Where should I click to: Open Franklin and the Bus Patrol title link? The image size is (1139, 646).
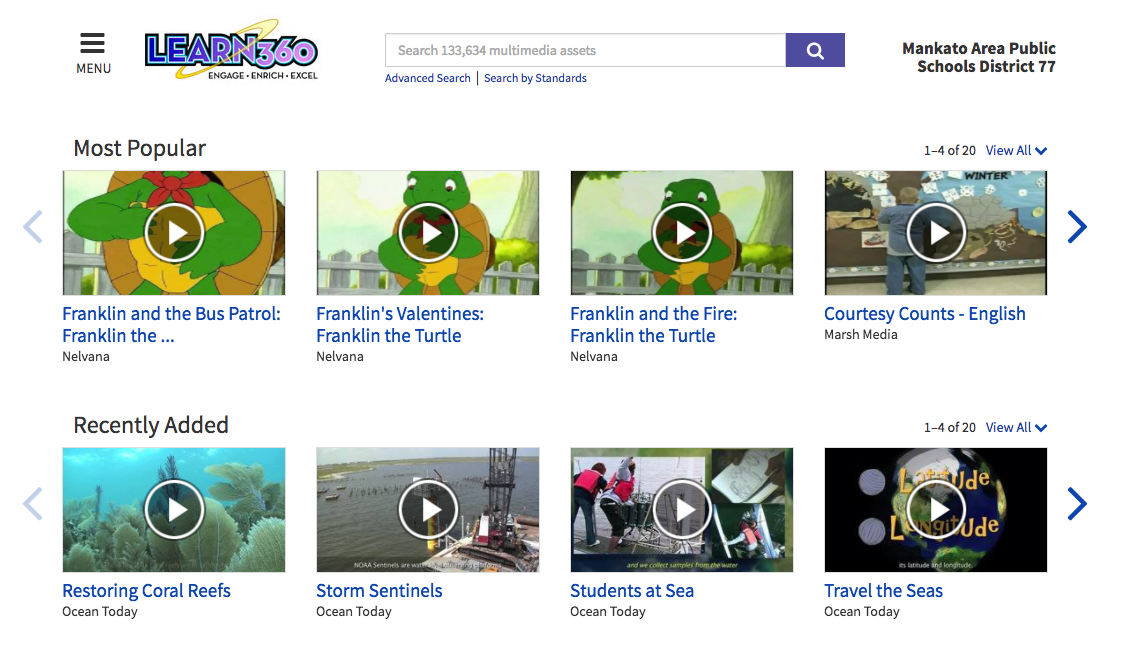point(171,325)
